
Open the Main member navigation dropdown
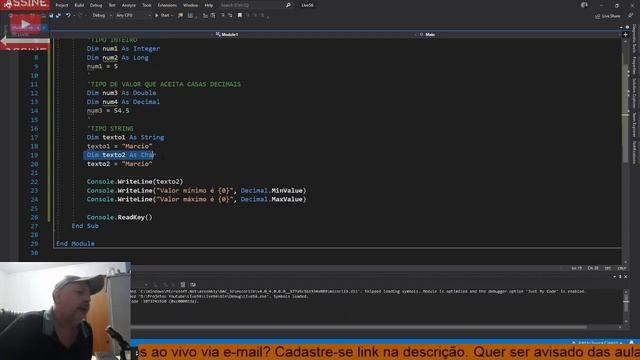(519, 35)
